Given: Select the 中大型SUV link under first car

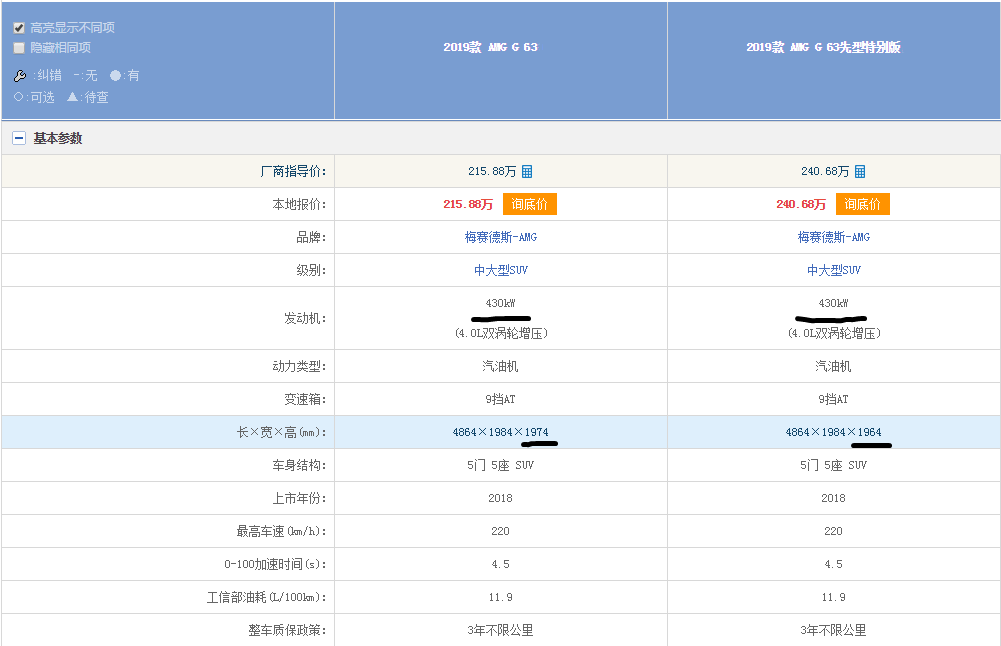Looking at the screenshot, I should [500, 269].
